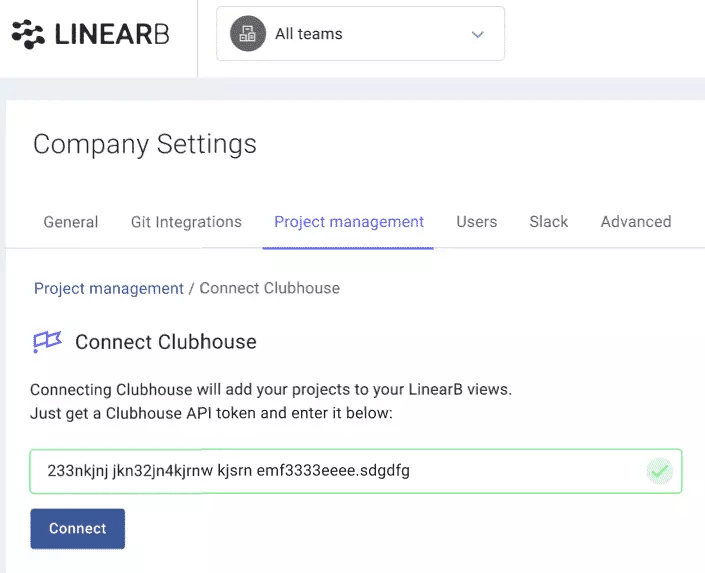Click the Connect Clubhouse section heading
This screenshot has width=705, height=573.
coord(166,342)
